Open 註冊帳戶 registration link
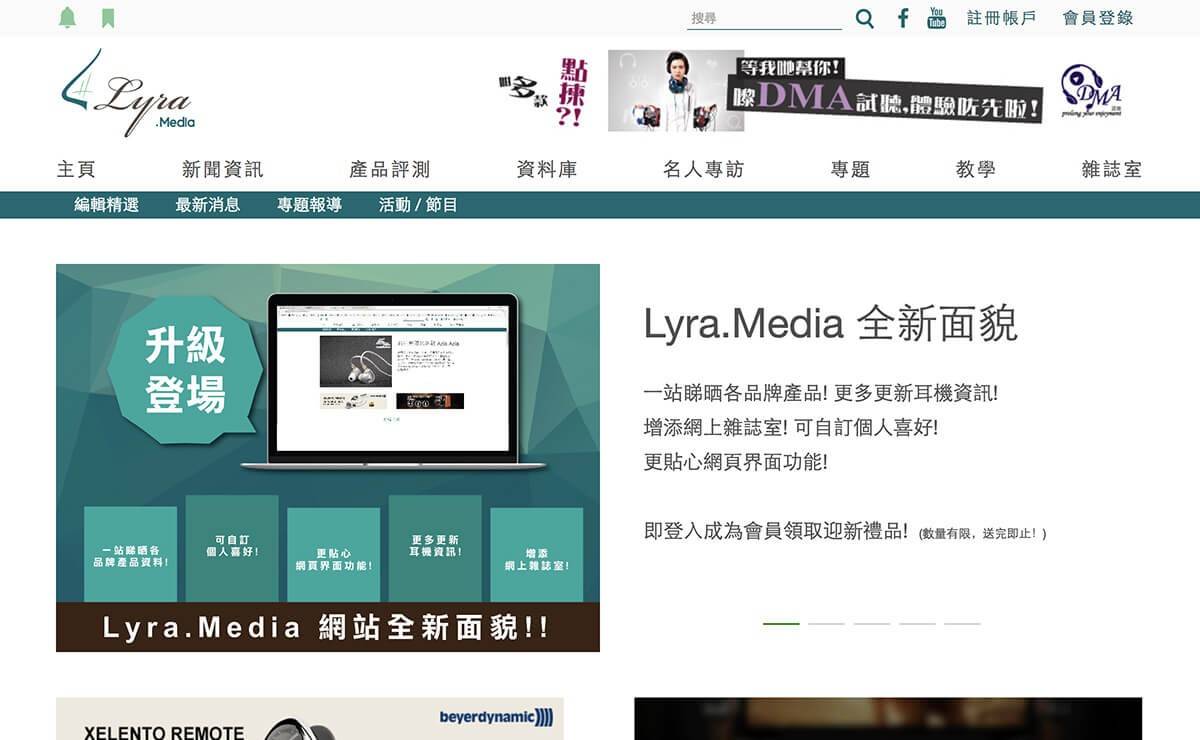The width and height of the screenshot is (1200, 740). 1001,18
